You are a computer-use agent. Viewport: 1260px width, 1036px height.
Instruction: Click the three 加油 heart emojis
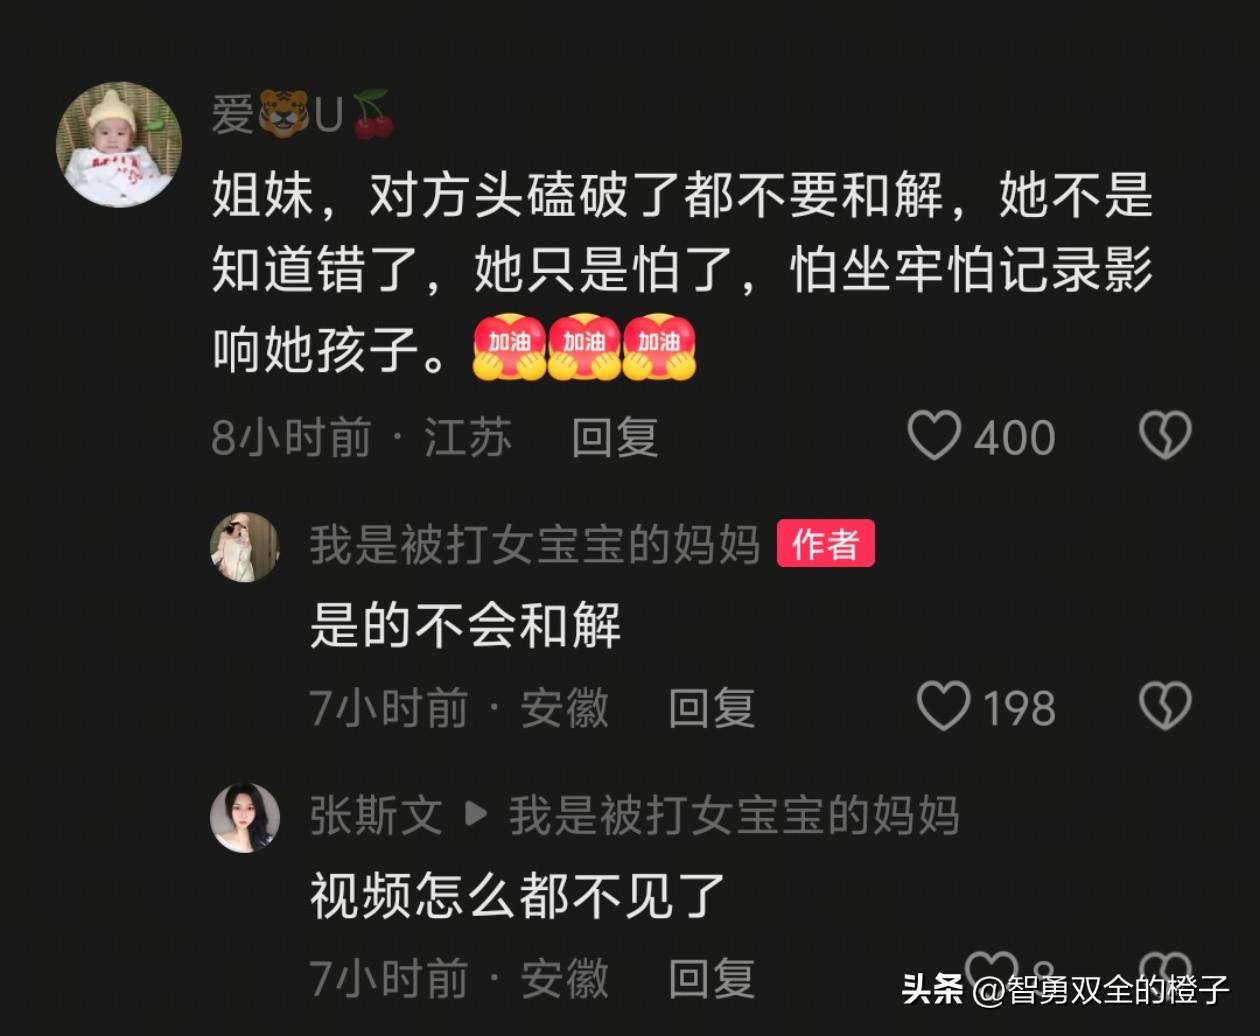584,349
